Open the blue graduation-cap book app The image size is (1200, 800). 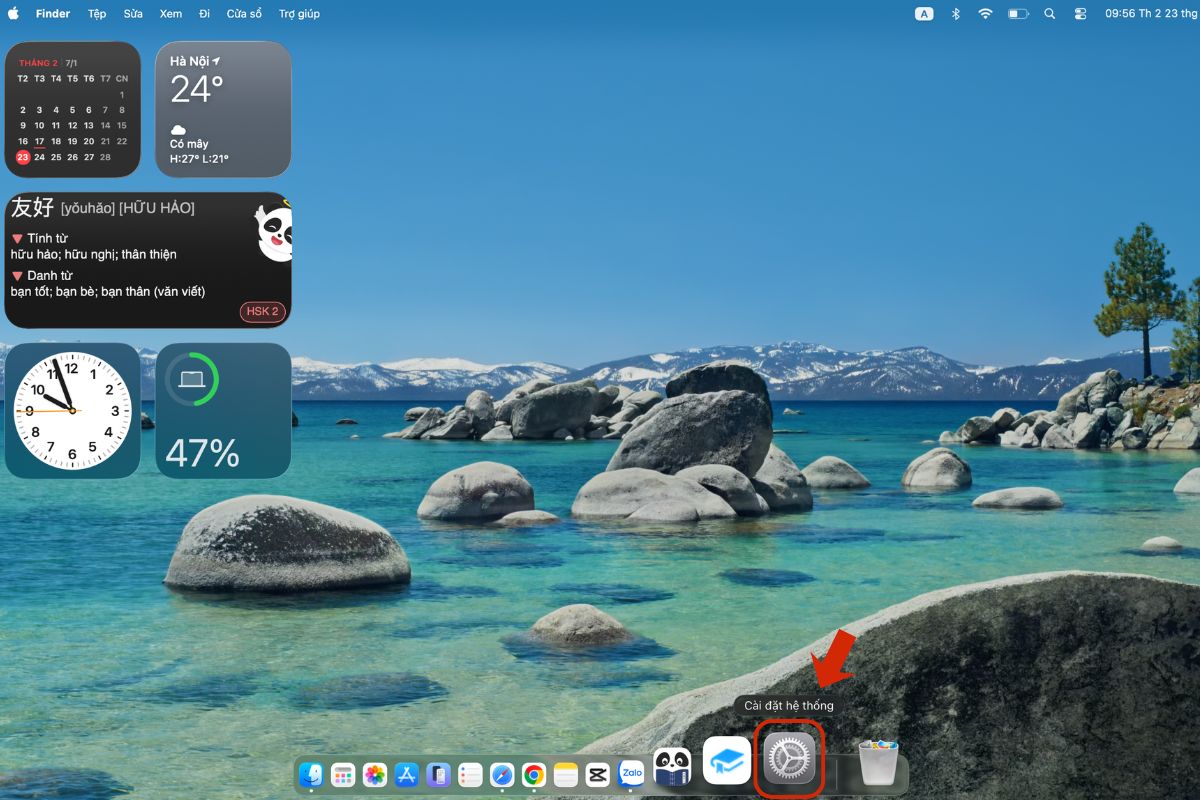[727, 761]
